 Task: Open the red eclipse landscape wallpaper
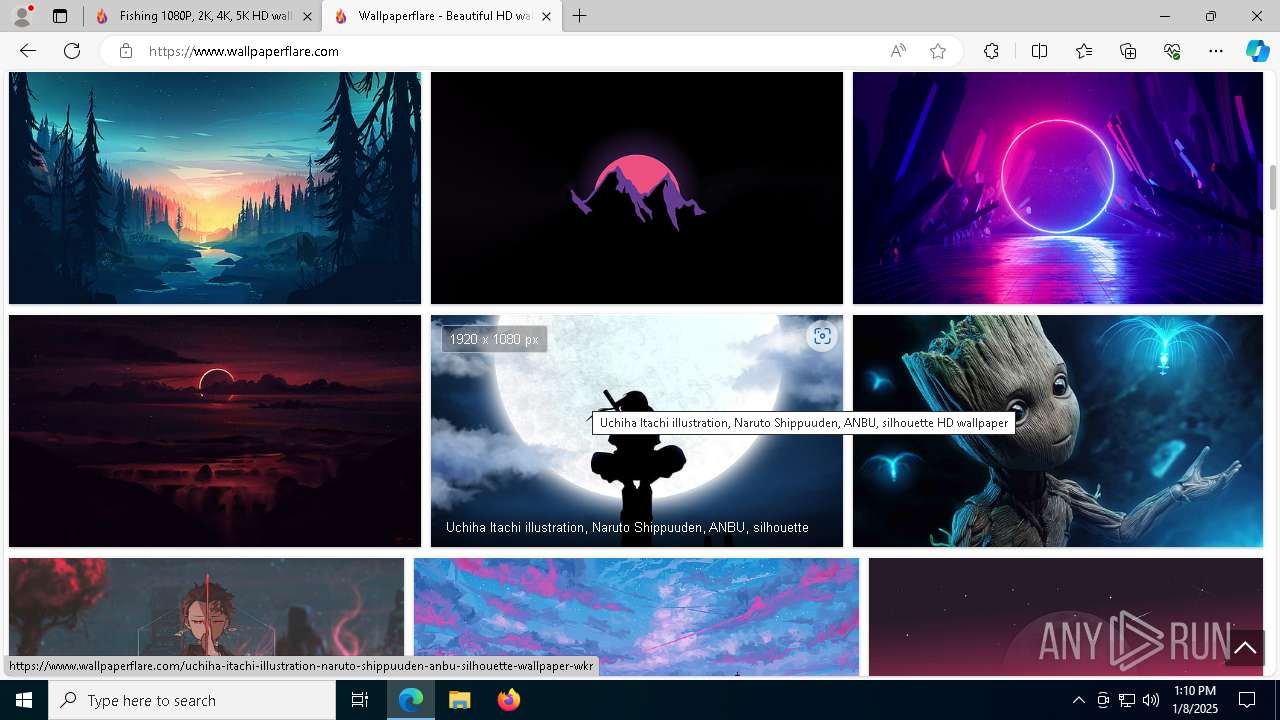215,431
